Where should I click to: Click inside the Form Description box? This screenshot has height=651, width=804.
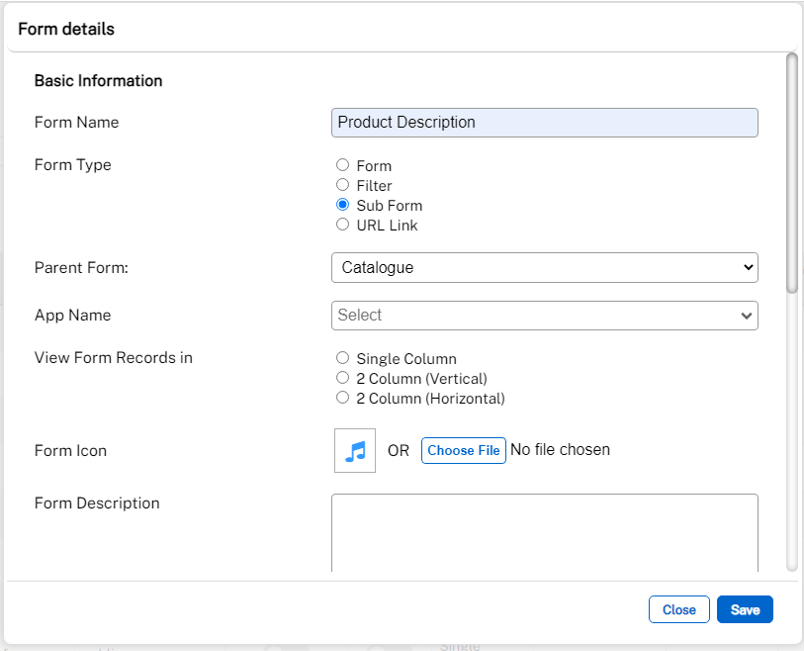[x=544, y=530]
